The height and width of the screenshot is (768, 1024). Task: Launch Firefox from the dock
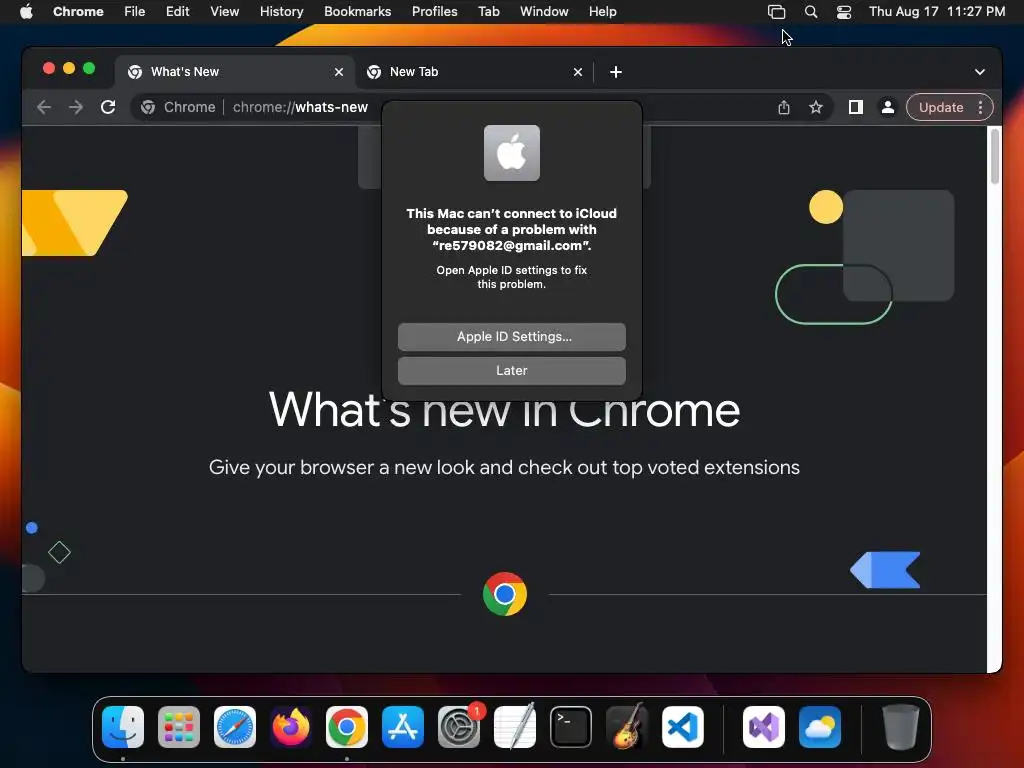pyautogui.click(x=291, y=727)
